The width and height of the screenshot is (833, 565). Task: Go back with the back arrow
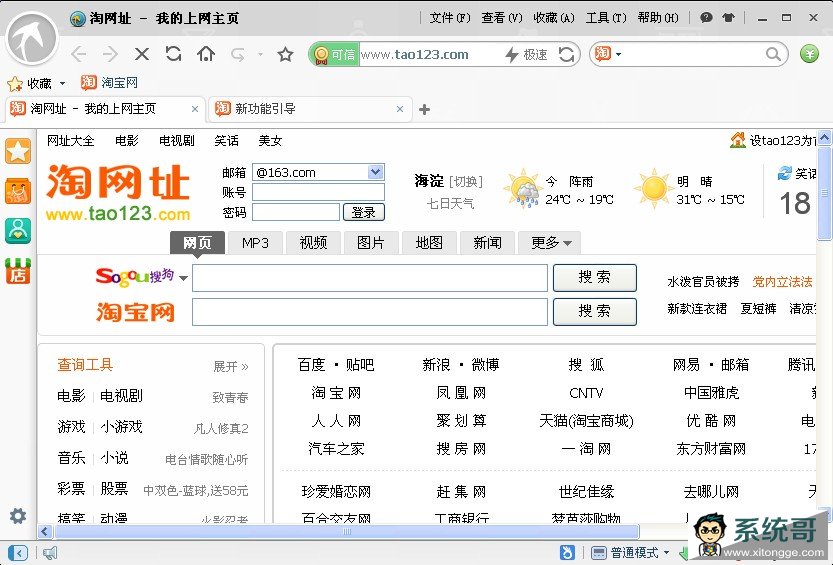tap(79, 54)
